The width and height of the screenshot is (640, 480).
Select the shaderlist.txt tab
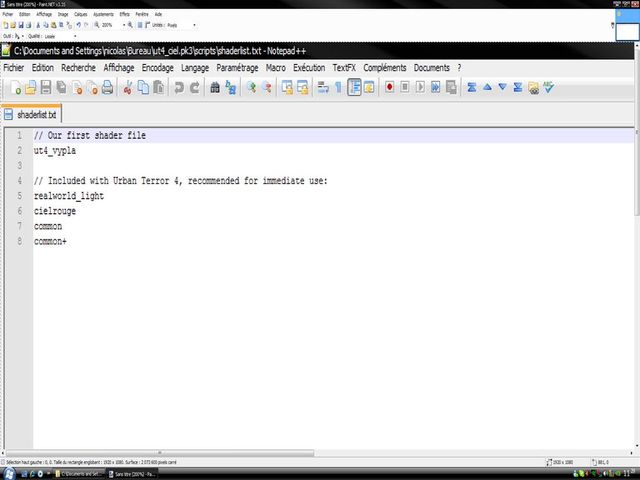(31, 115)
